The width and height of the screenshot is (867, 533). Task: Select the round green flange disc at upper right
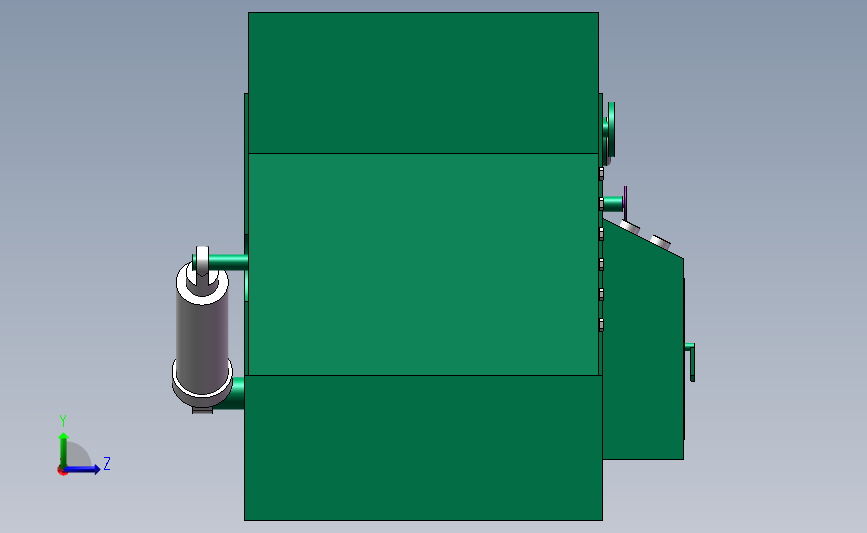pos(611,129)
